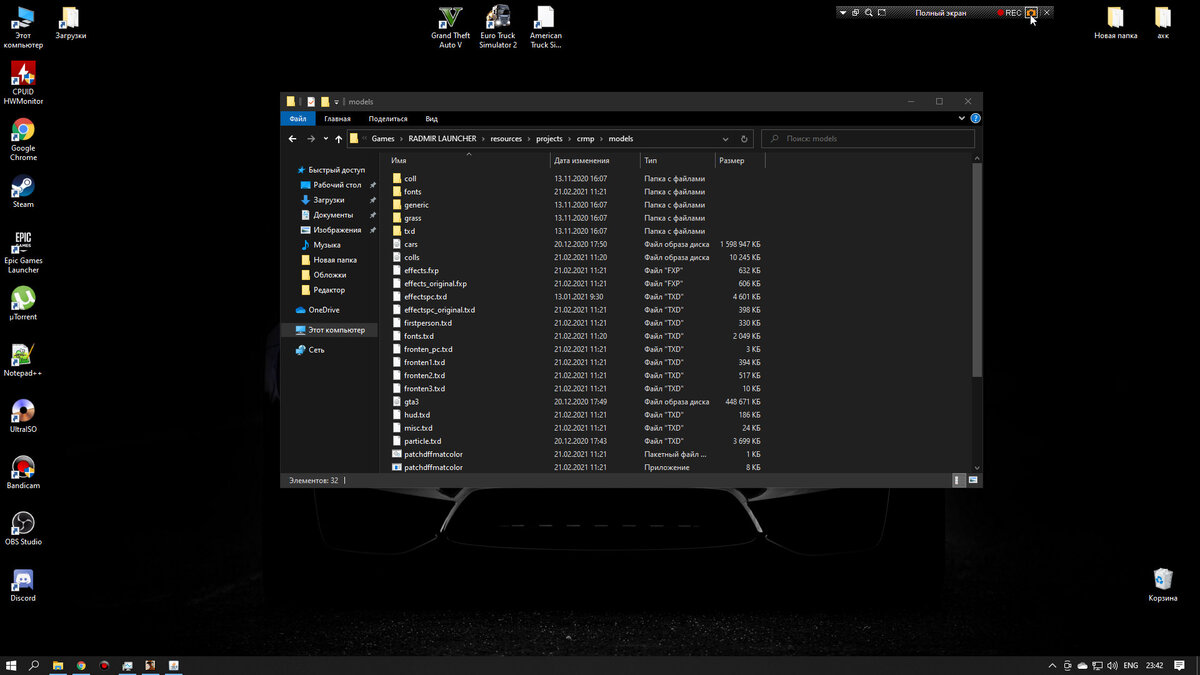
Task: Open Explorer help question mark icon
Action: 975,118
